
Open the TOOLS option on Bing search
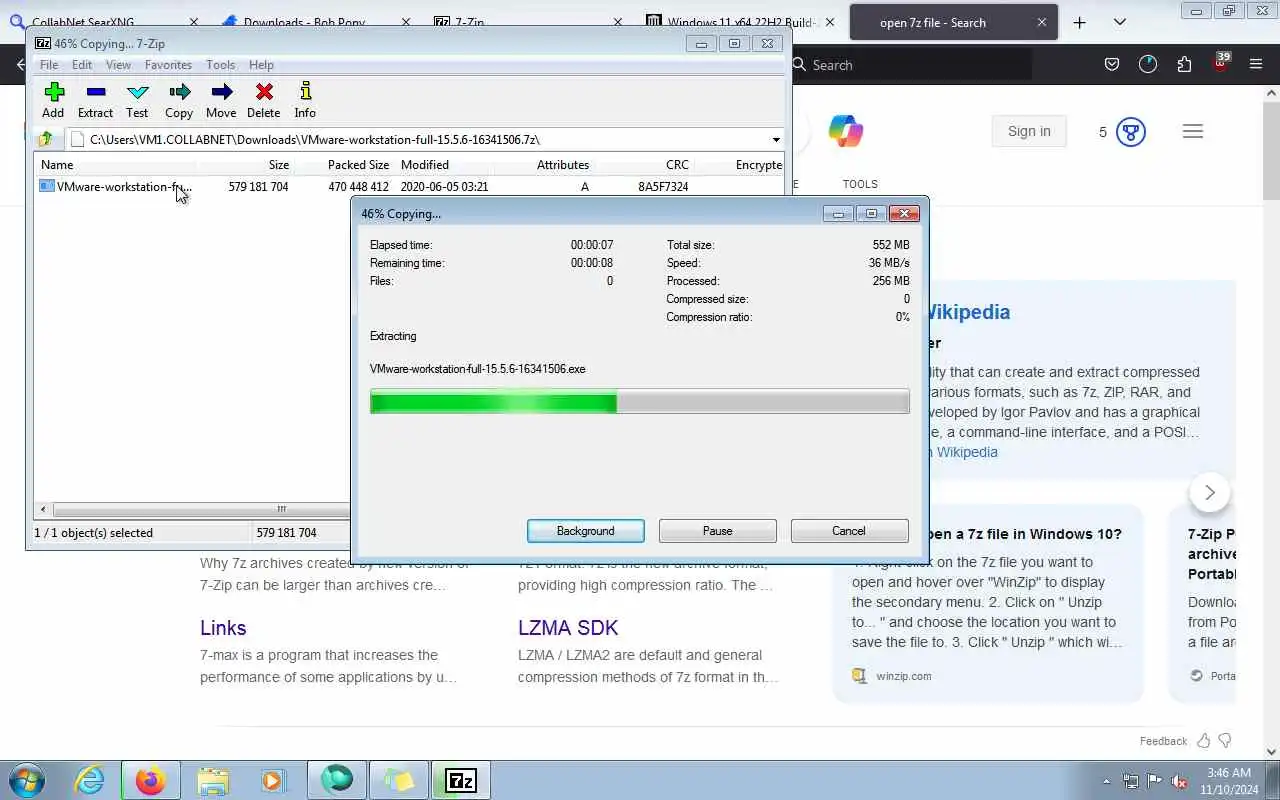pyautogui.click(x=860, y=184)
